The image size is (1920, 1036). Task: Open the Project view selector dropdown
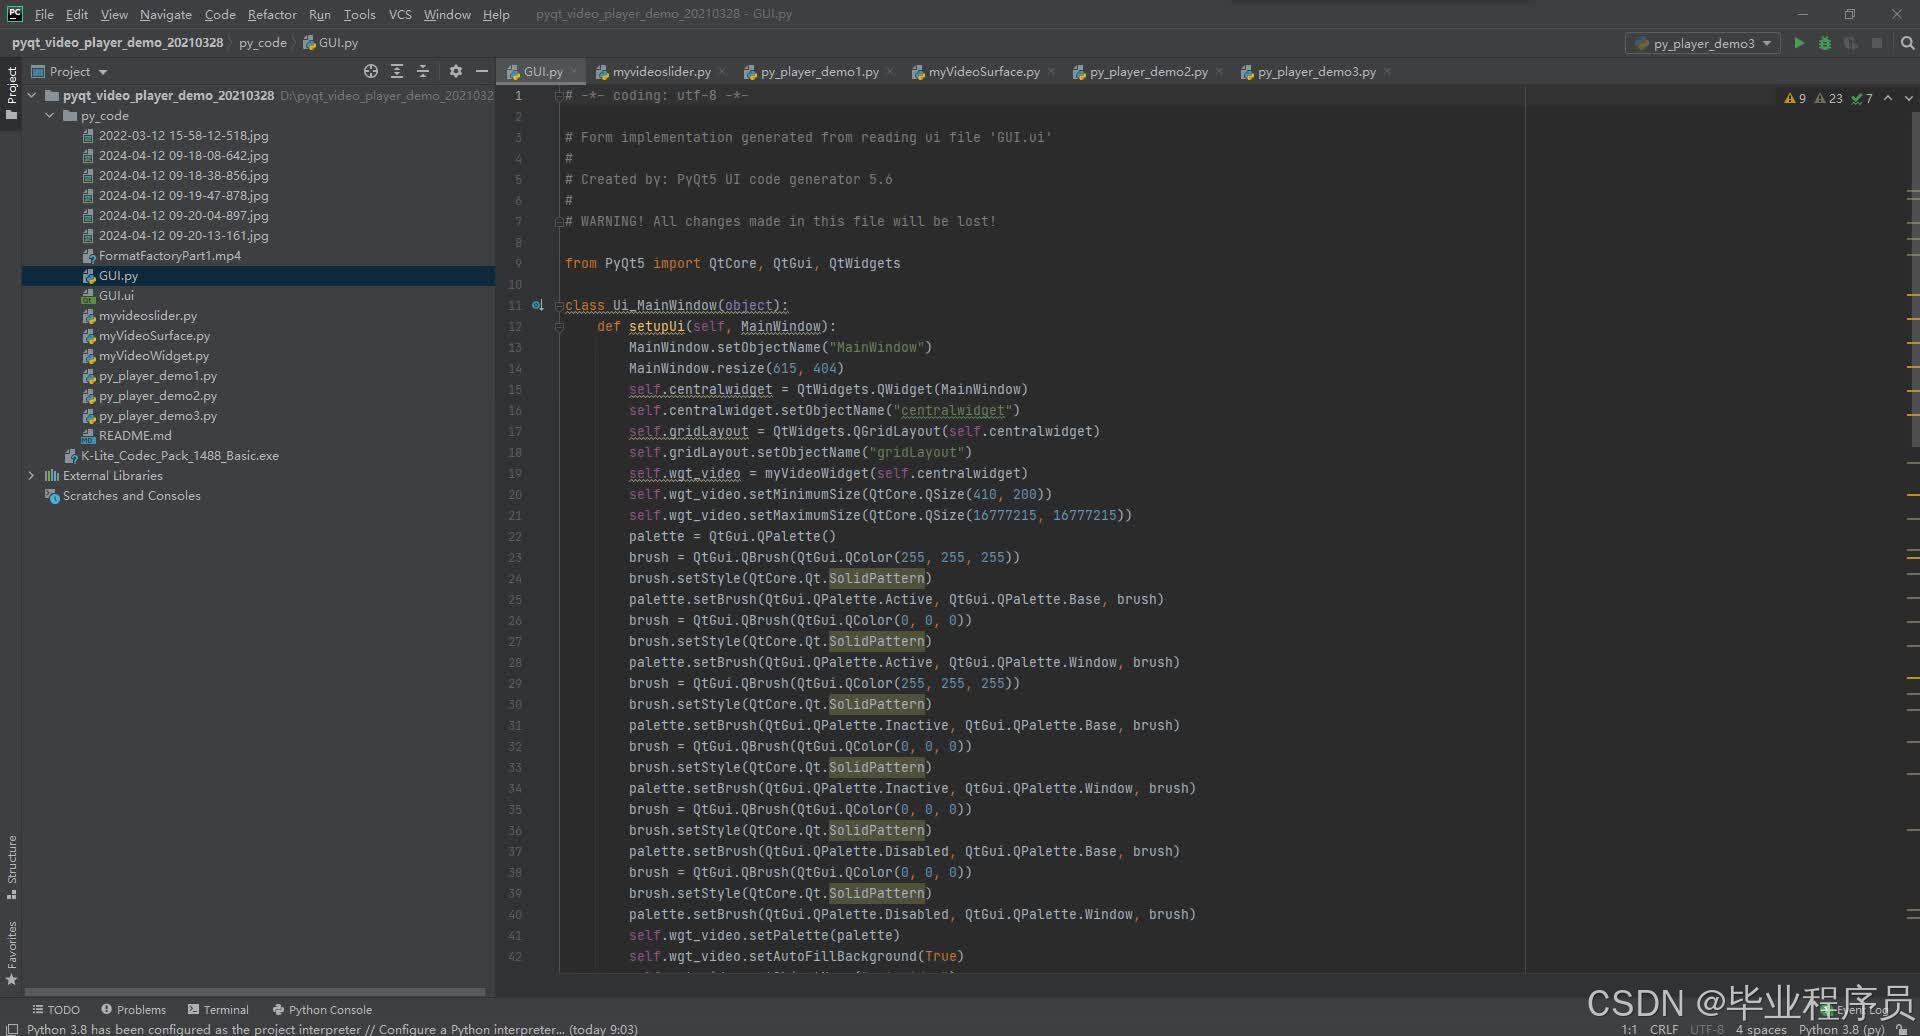[x=69, y=71]
